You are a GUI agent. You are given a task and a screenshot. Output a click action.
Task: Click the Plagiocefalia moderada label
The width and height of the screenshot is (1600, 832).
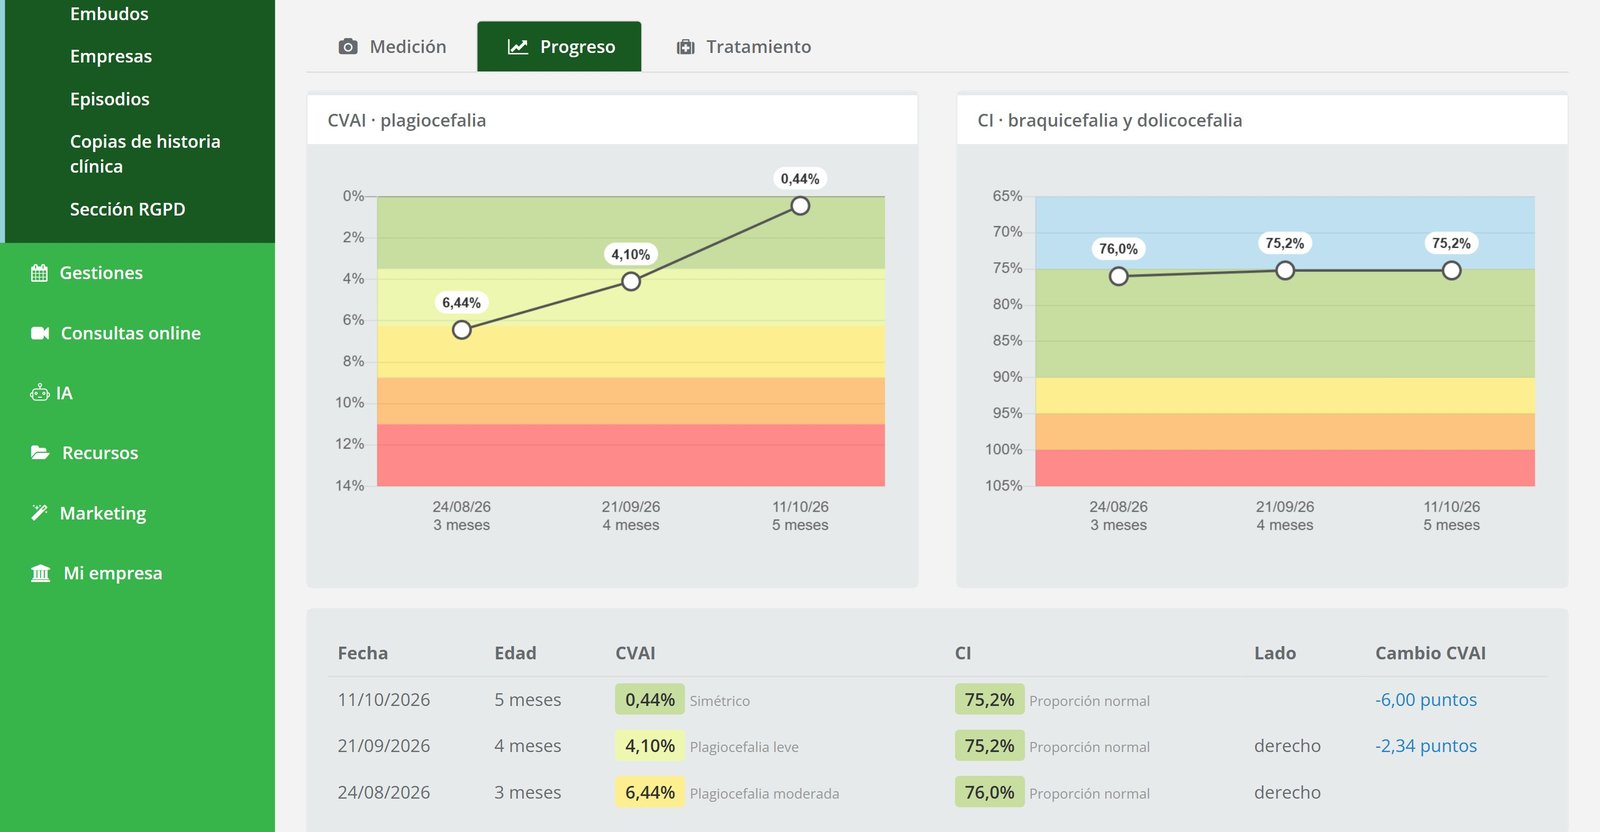point(764,794)
